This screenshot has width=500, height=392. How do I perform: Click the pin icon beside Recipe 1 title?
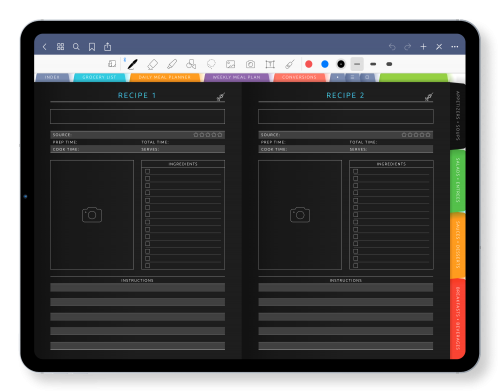click(x=220, y=97)
